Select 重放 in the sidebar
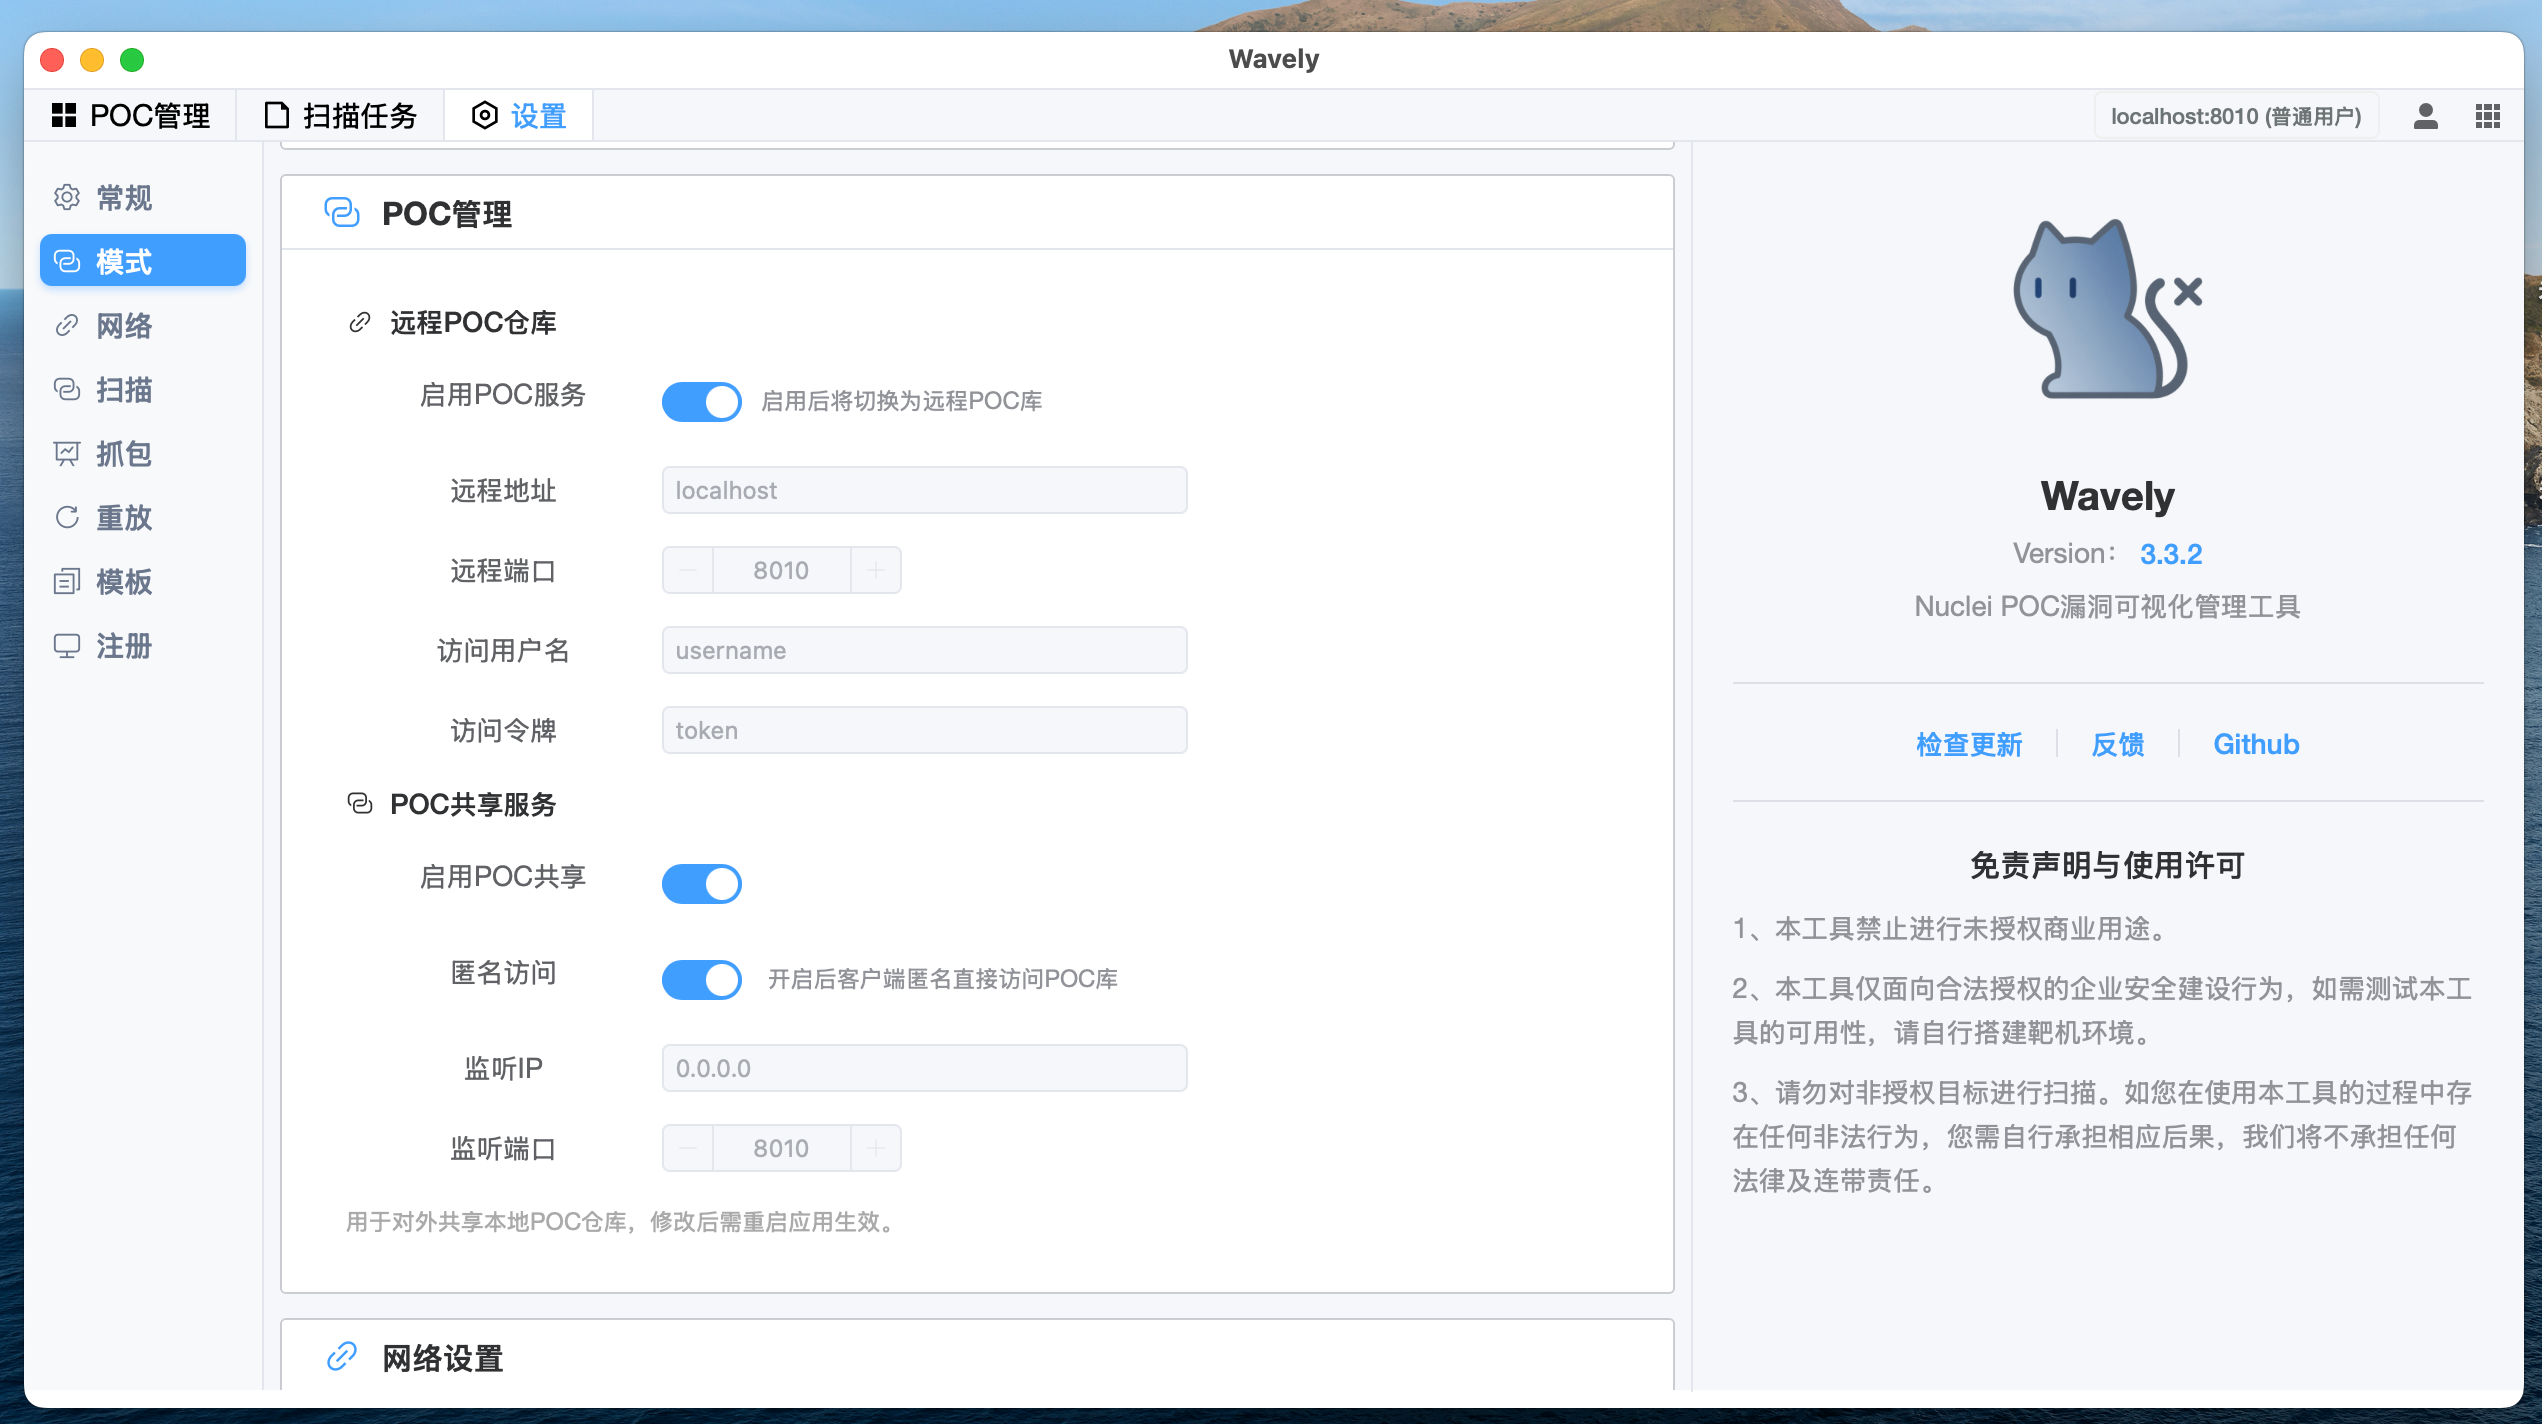The image size is (2542, 1424). click(143, 517)
